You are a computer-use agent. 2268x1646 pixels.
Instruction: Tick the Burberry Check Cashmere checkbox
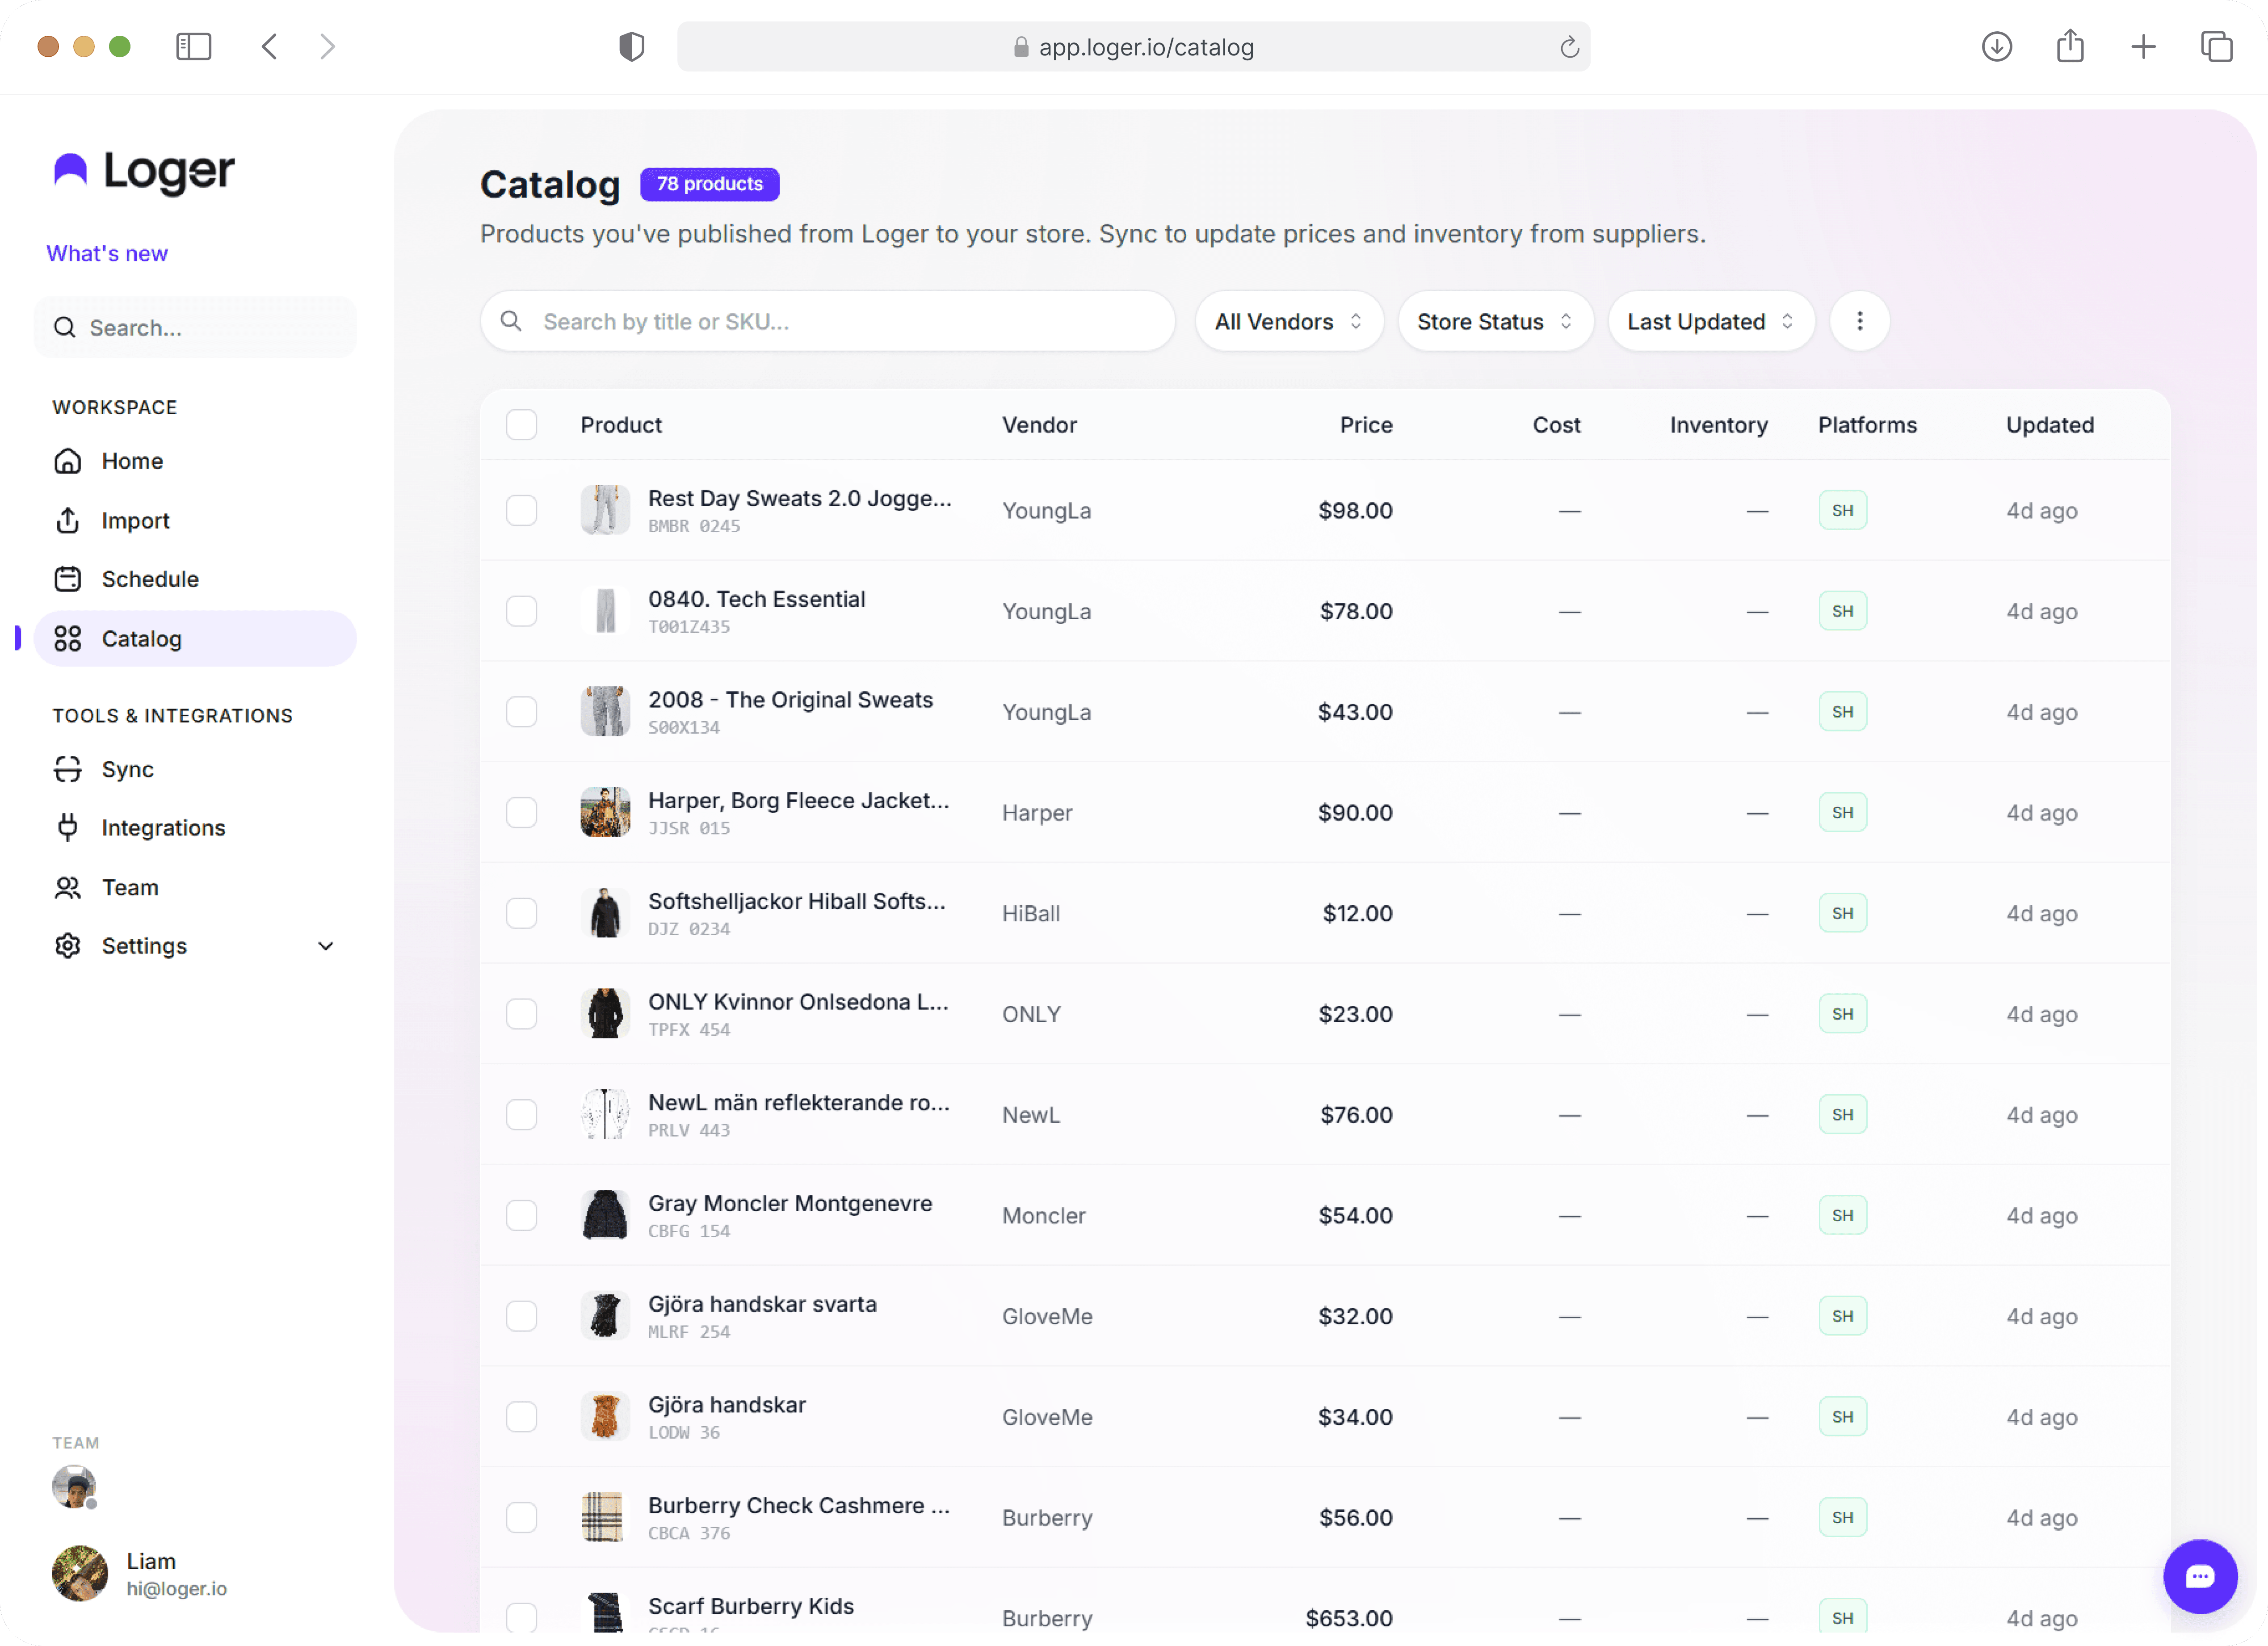[521, 1516]
